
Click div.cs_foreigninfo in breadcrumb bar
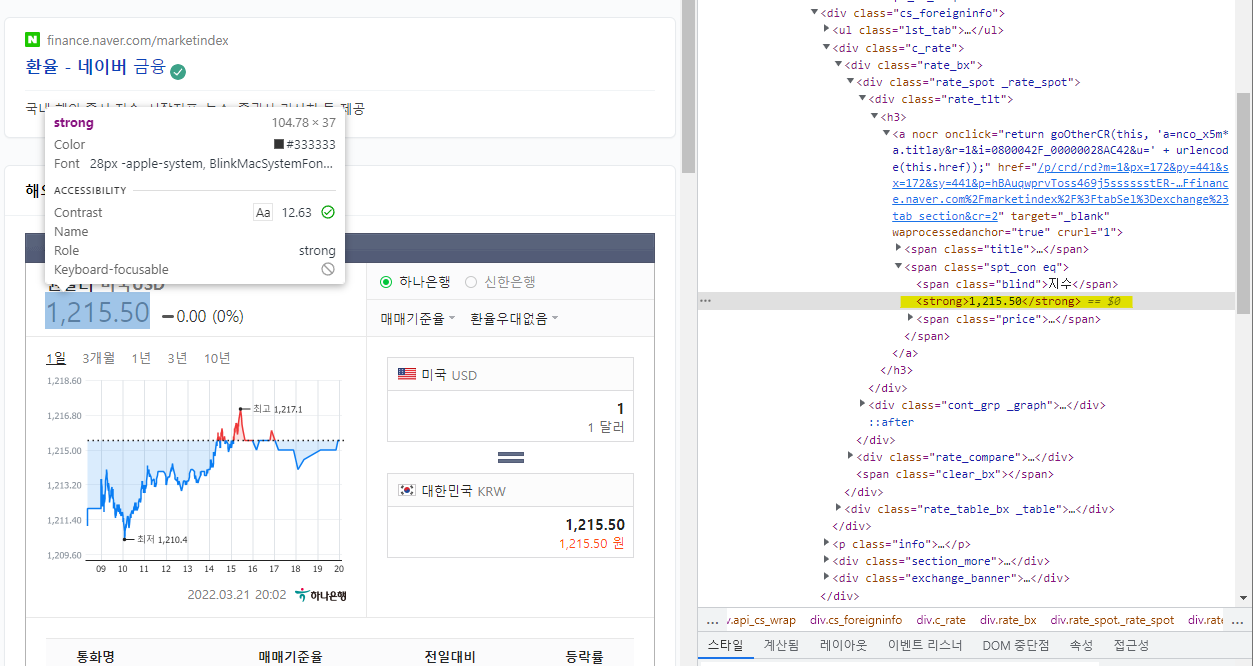tap(855, 620)
